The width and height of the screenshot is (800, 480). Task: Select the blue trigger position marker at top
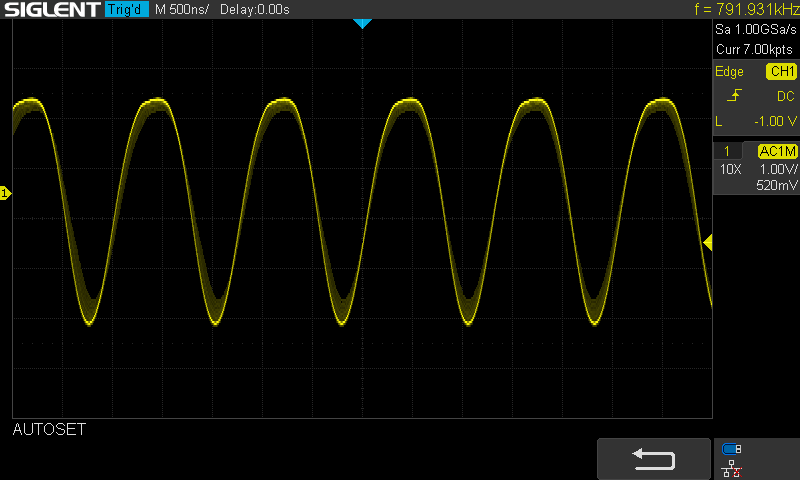(363, 23)
